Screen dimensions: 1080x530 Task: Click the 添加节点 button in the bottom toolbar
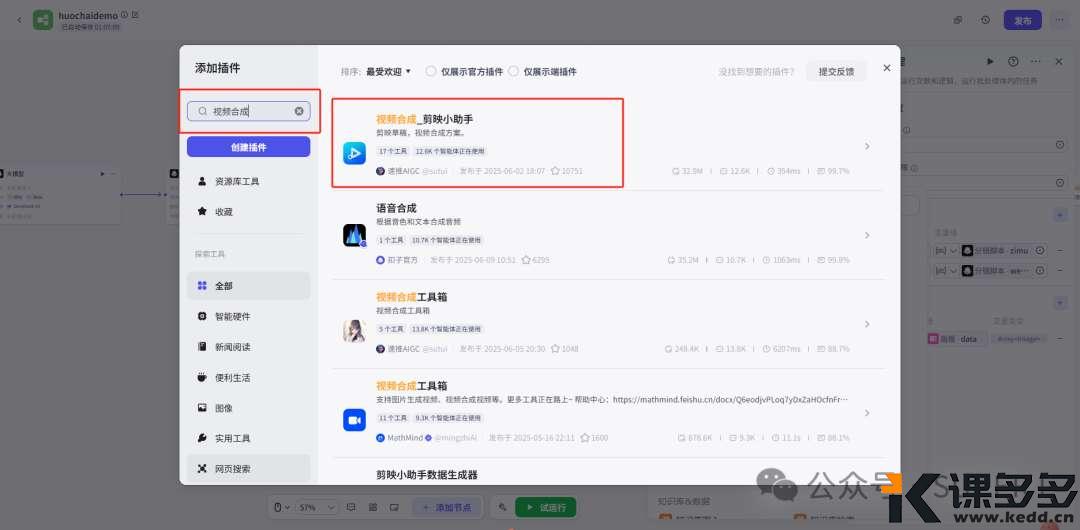(445, 507)
